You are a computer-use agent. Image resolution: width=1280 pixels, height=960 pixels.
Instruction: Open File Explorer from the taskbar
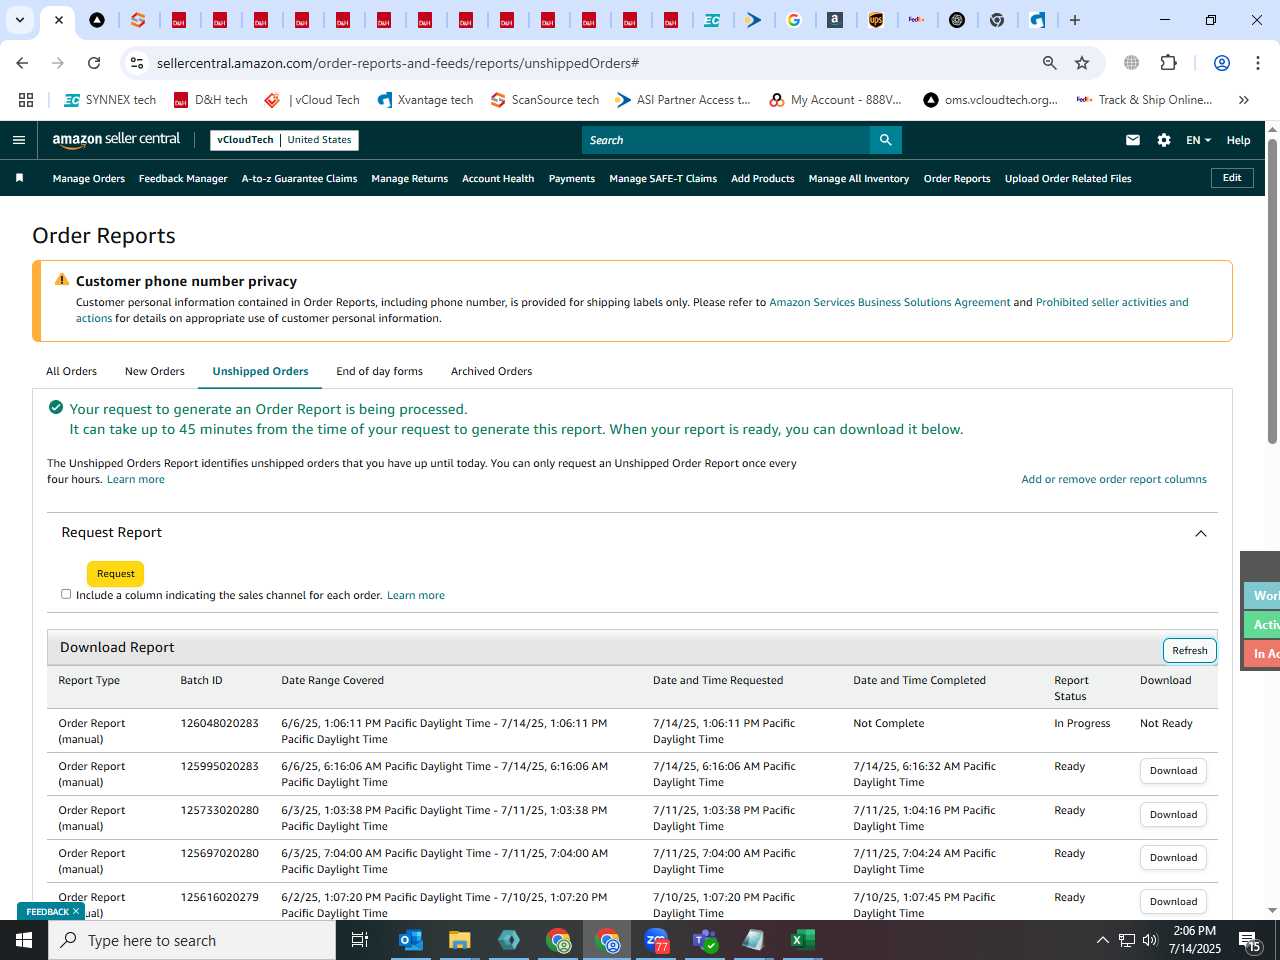[x=459, y=940]
